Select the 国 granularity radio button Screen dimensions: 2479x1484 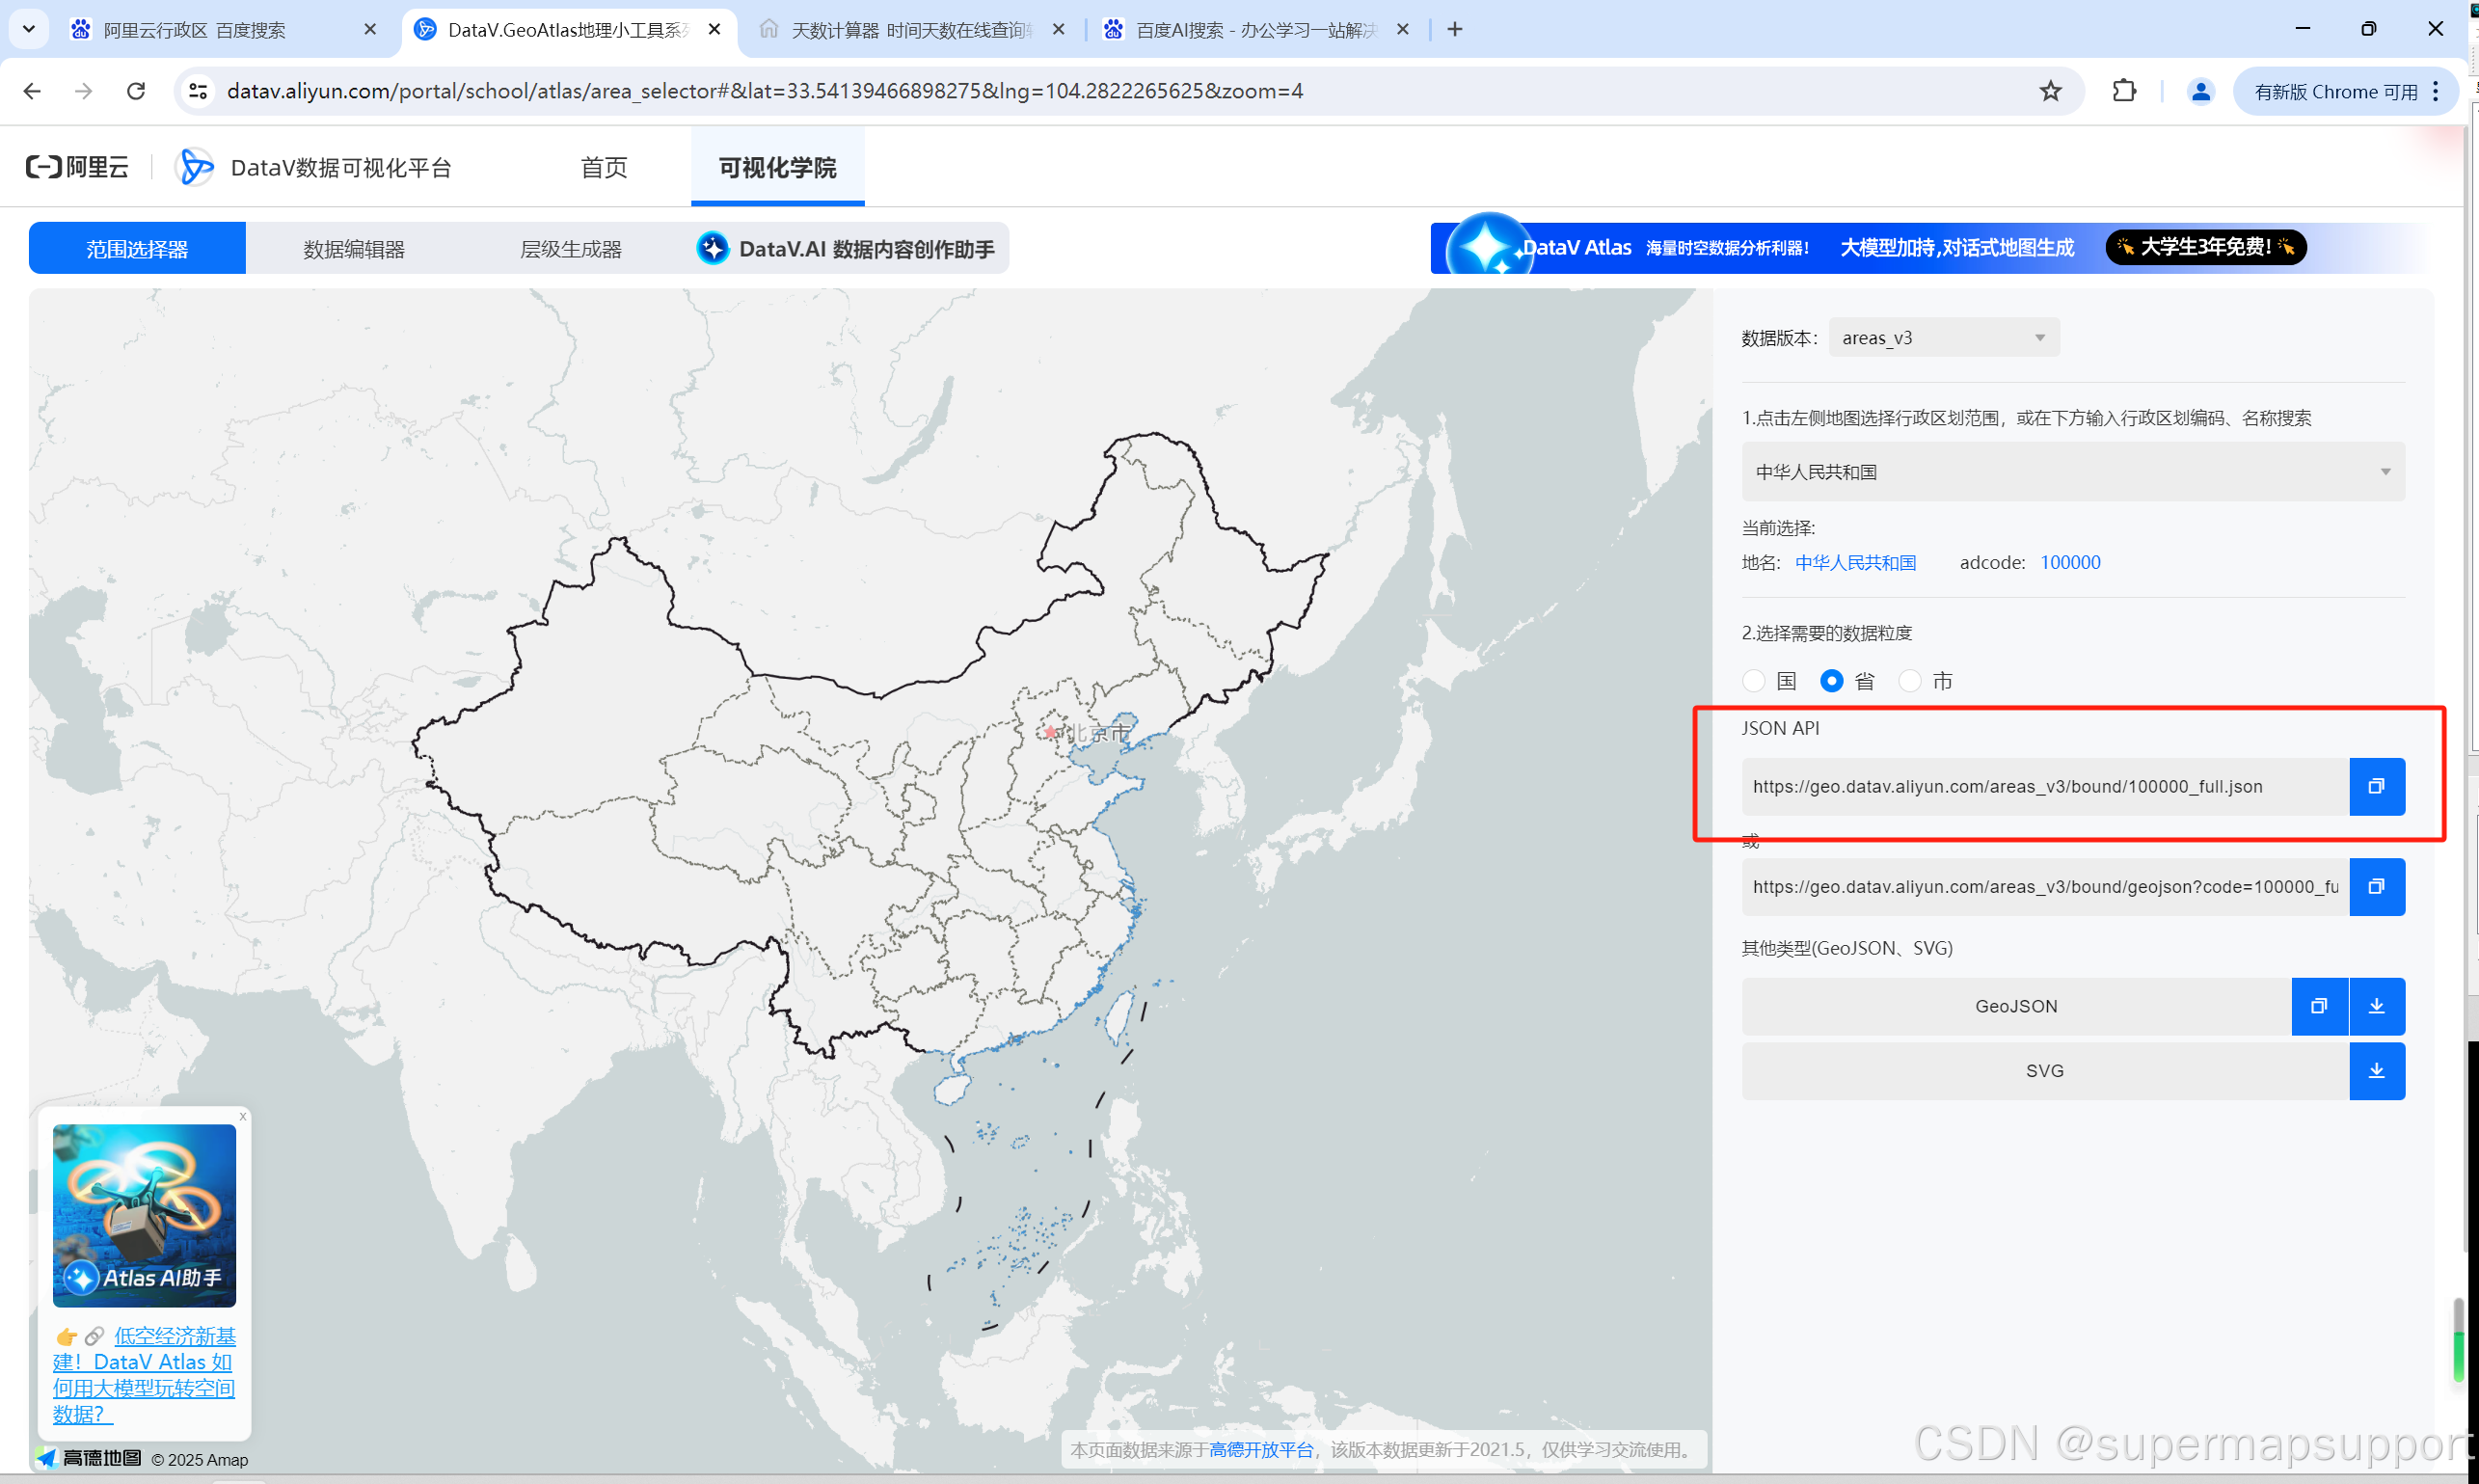pyautogui.click(x=1753, y=681)
